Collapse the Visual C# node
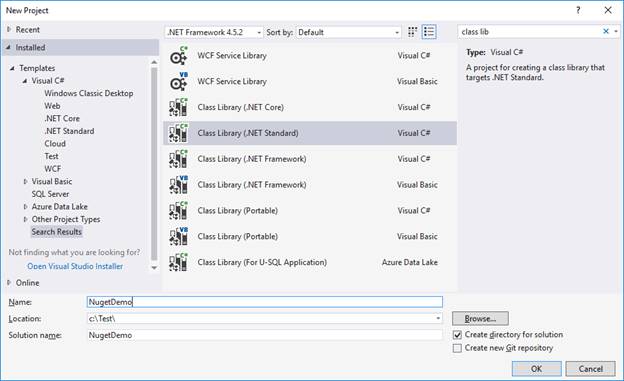624x381 pixels. [25, 81]
